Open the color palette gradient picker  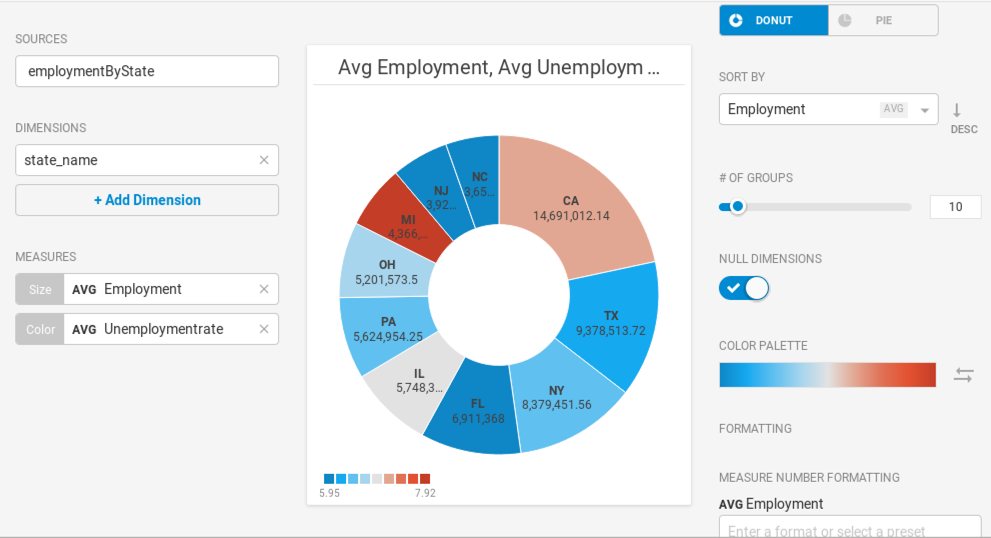tap(827, 375)
